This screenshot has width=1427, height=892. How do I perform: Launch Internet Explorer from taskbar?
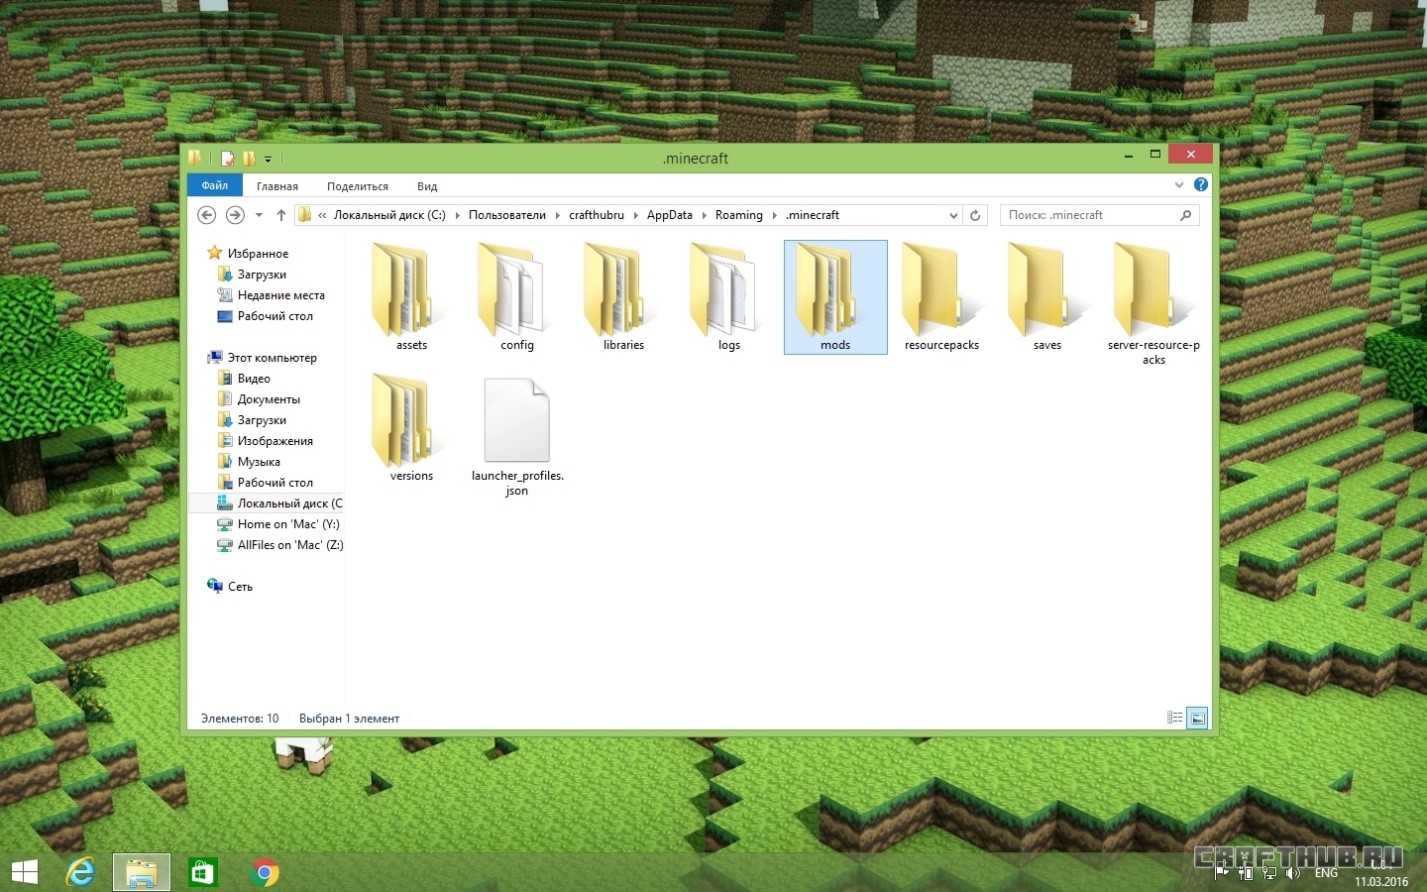coord(79,872)
